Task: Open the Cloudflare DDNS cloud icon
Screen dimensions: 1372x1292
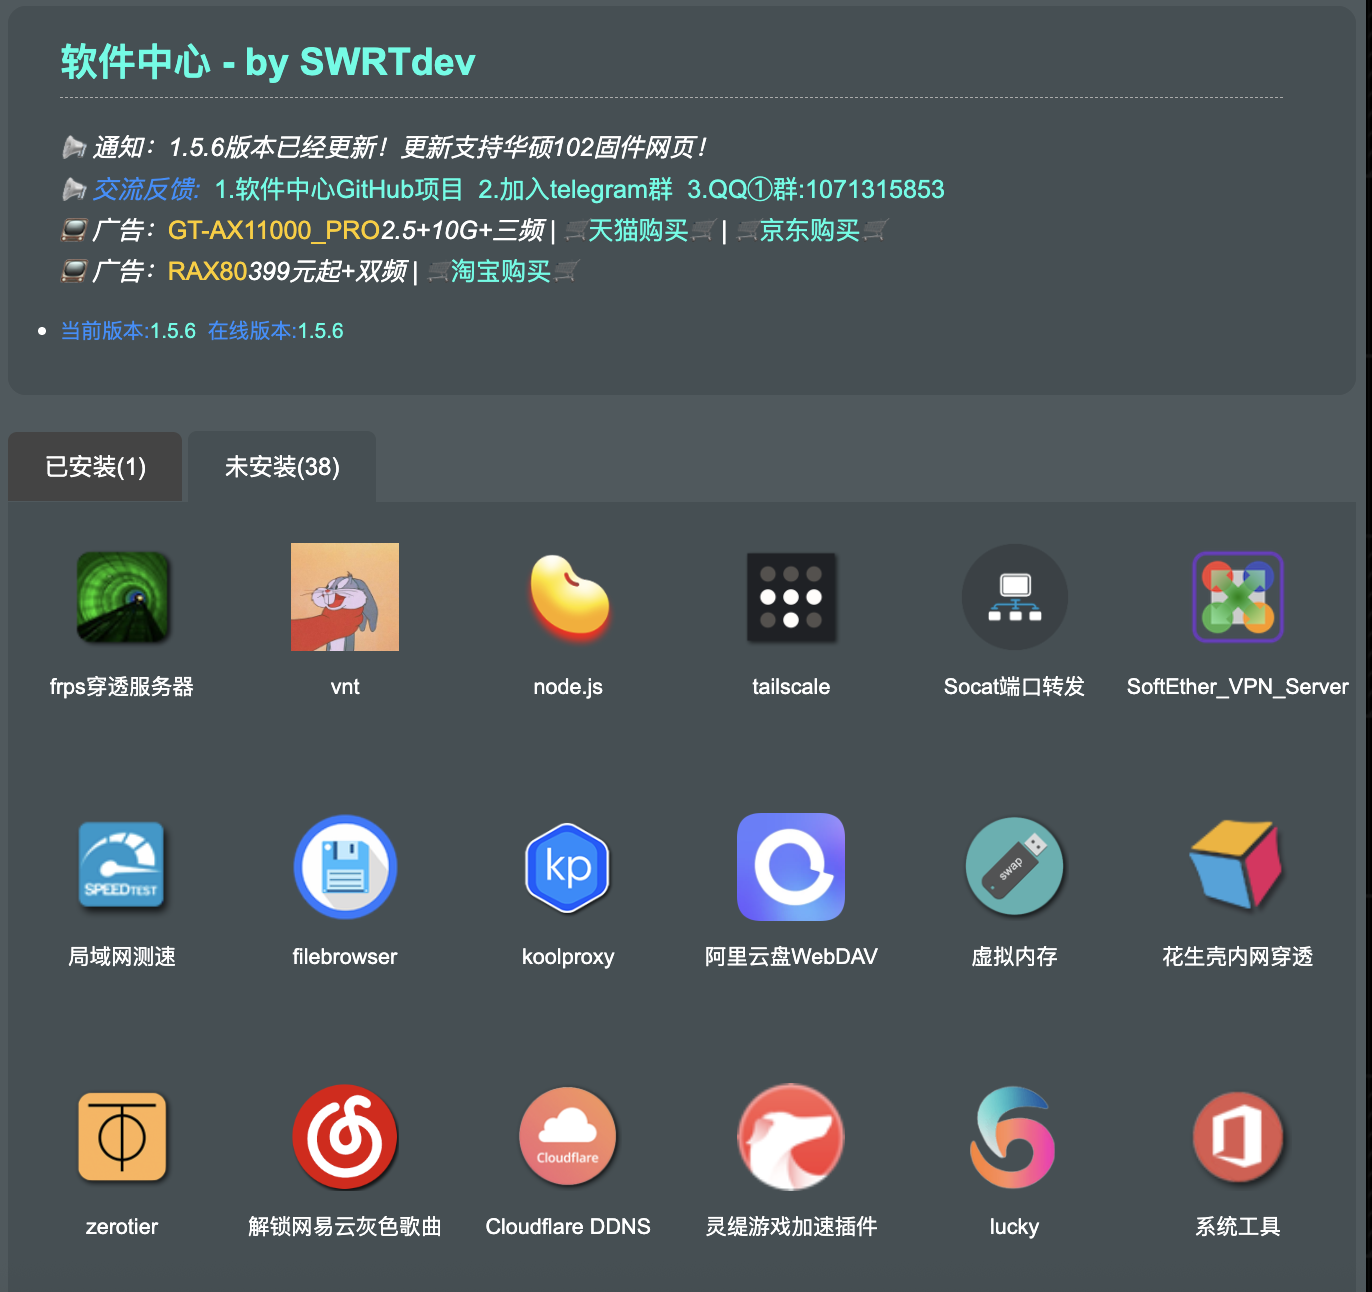Action: [x=568, y=1137]
